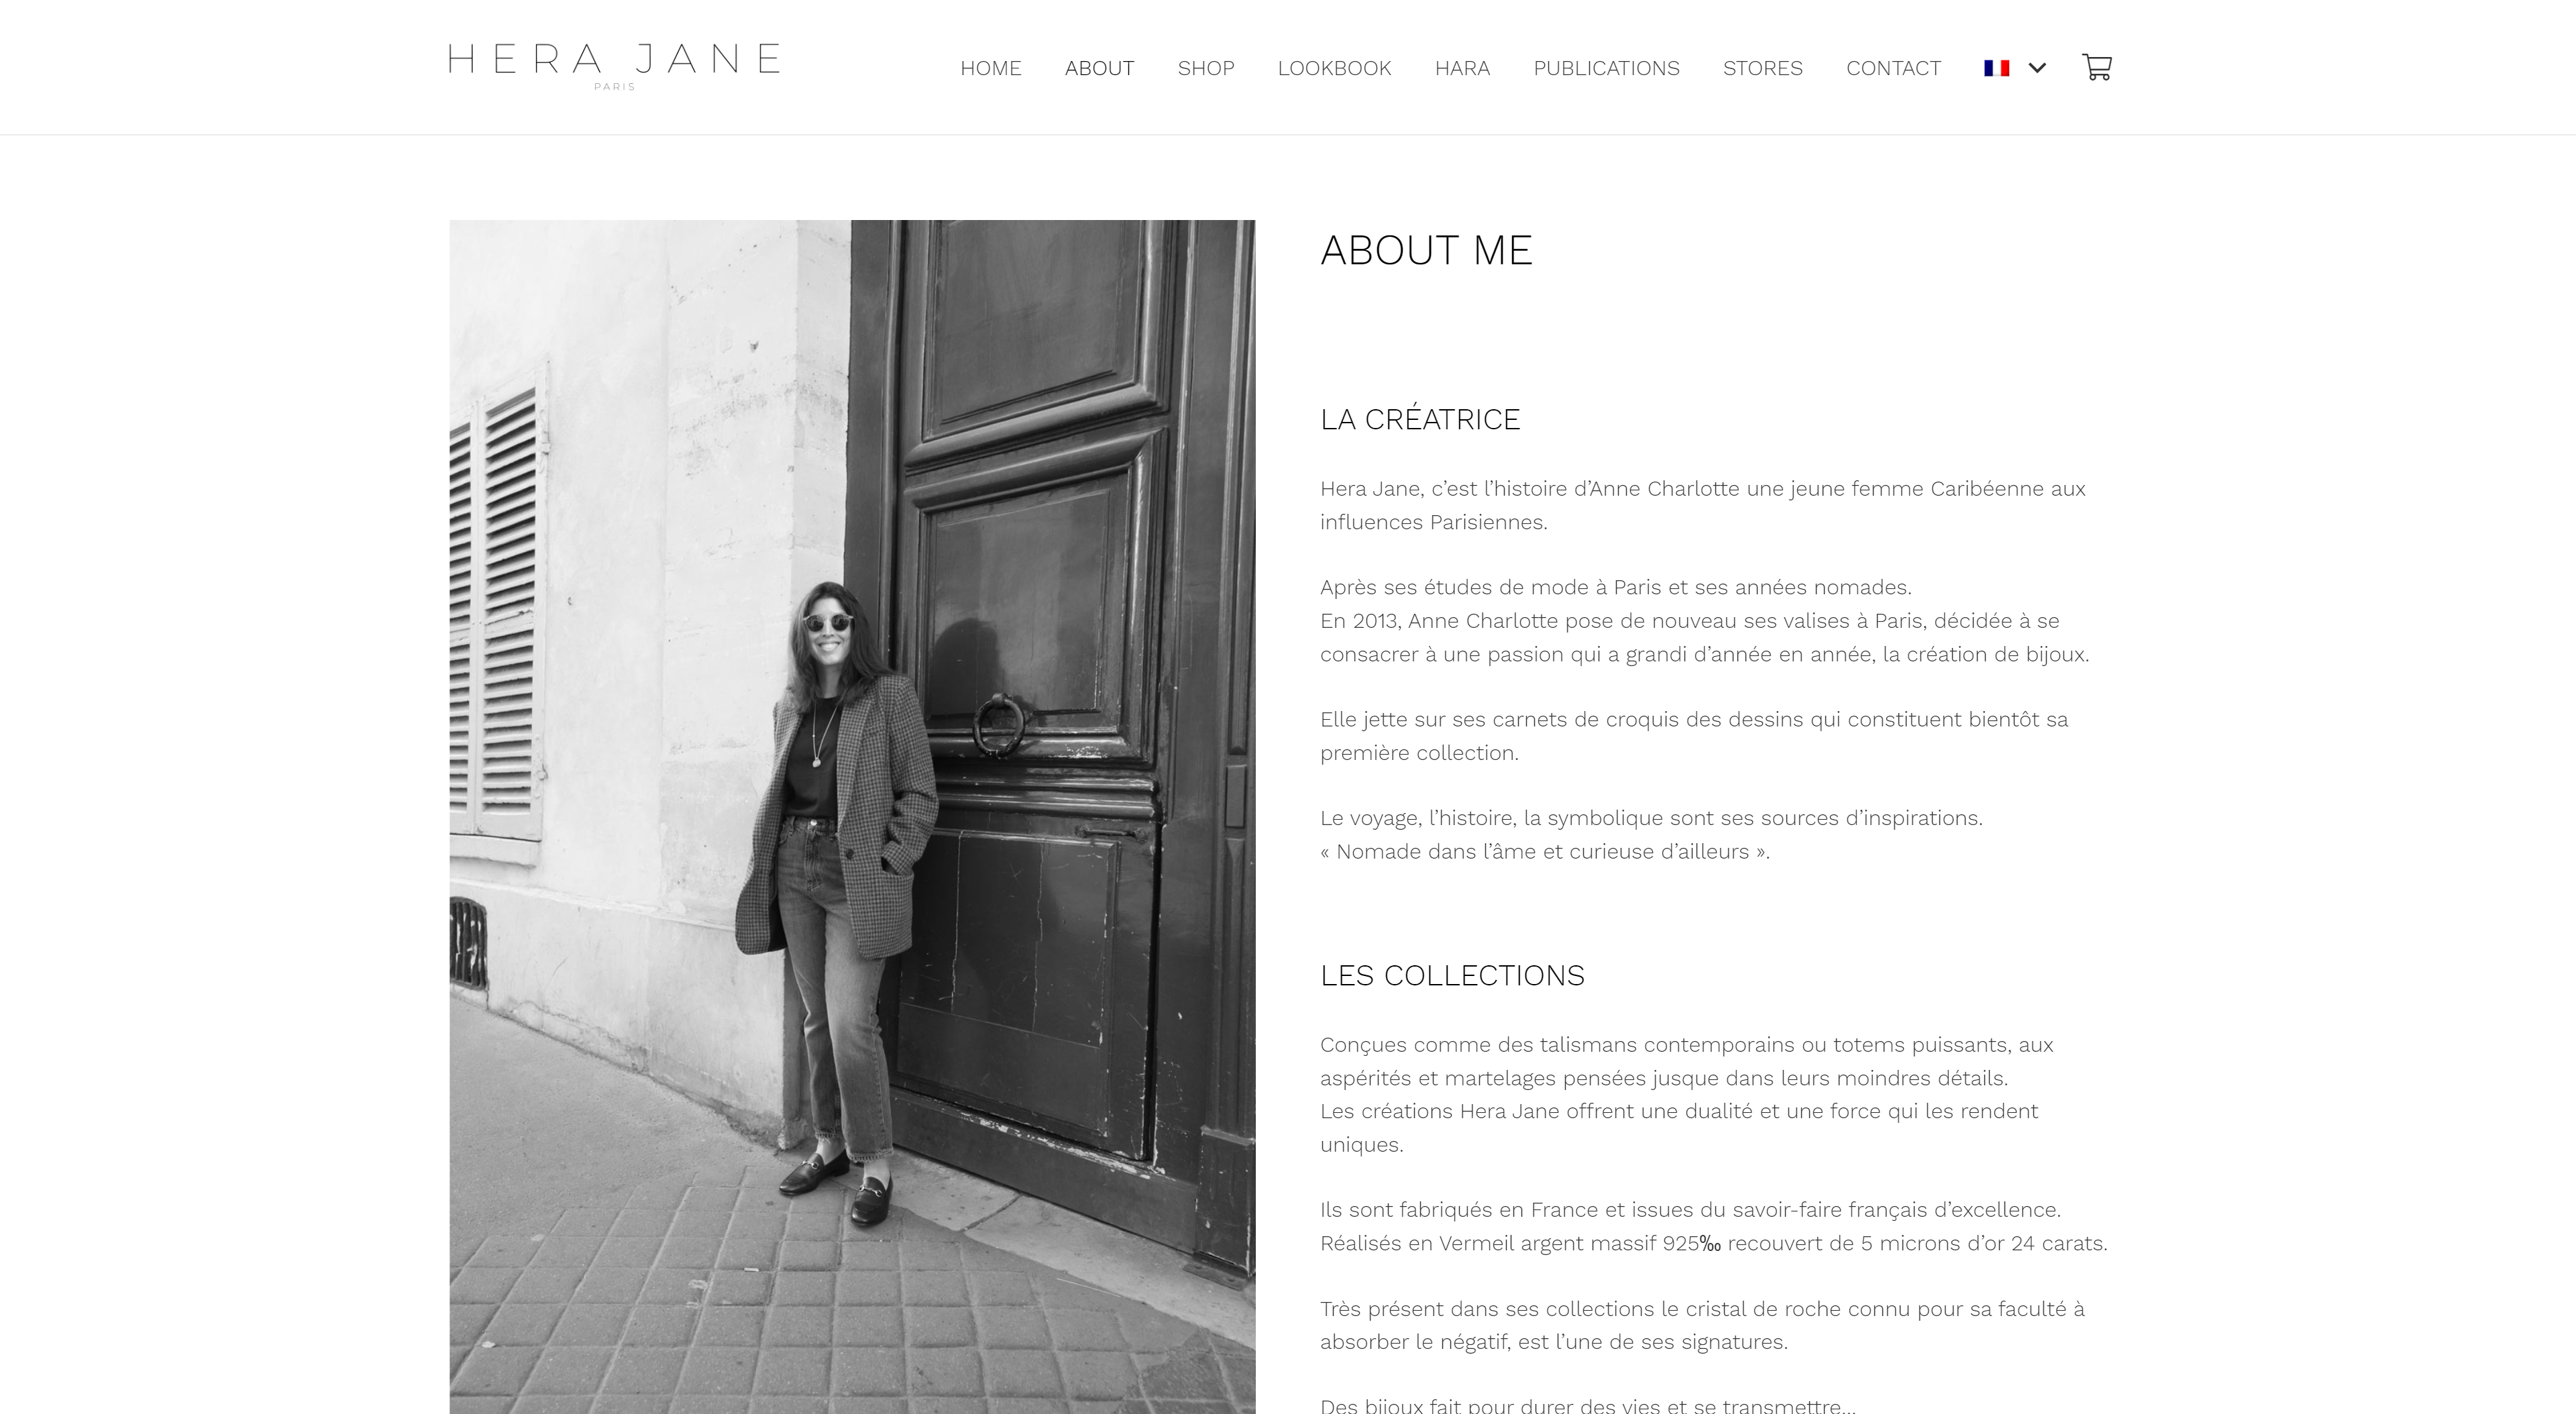The height and width of the screenshot is (1414, 2576).
Task: Click the paragraph starting "Hera Jane, c'est"
Action: click(1702, 505)
